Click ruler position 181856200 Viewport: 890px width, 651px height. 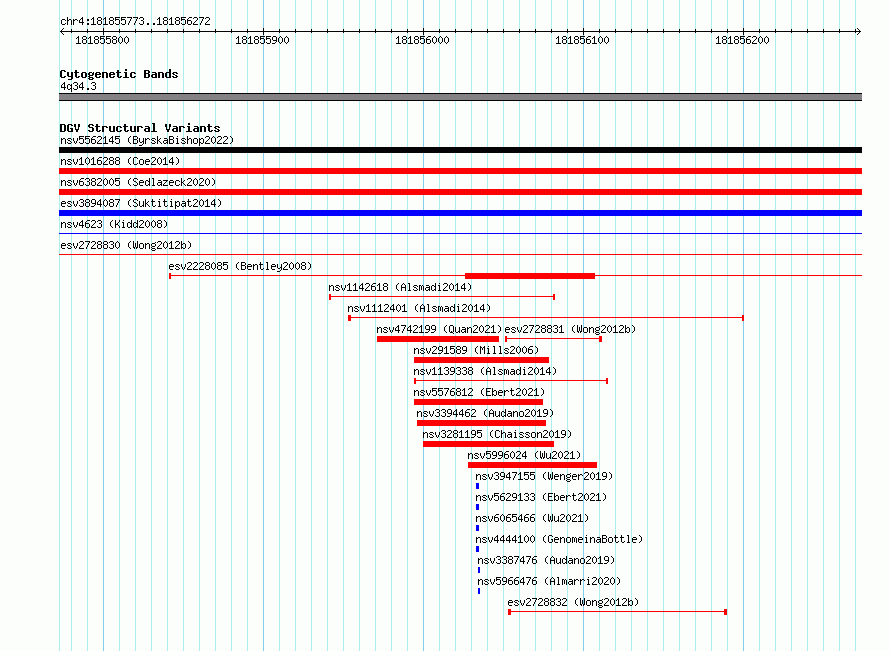742,40
